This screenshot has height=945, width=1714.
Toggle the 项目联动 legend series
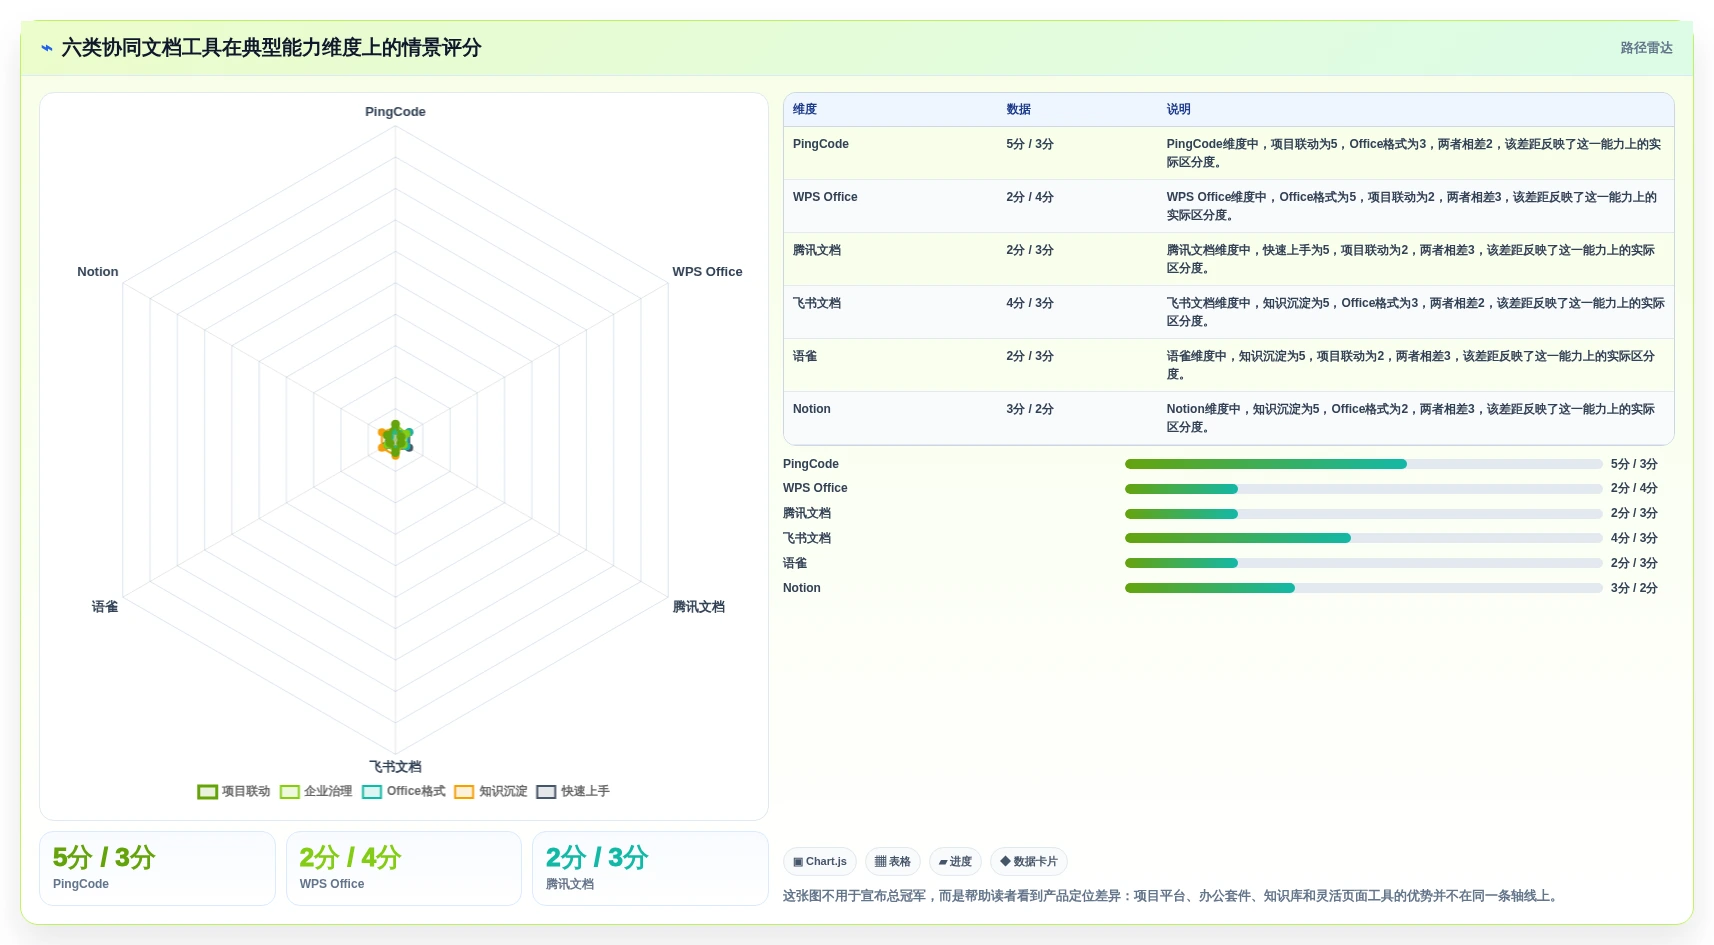point(234,791)
